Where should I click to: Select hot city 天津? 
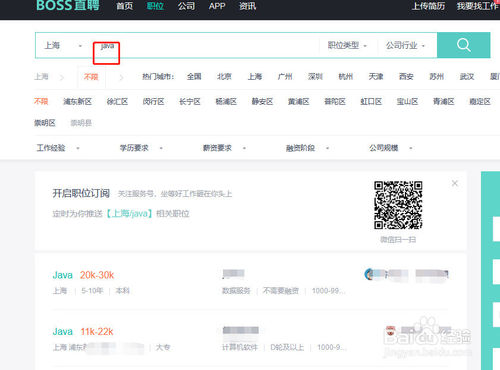click(x=376, y=77)
